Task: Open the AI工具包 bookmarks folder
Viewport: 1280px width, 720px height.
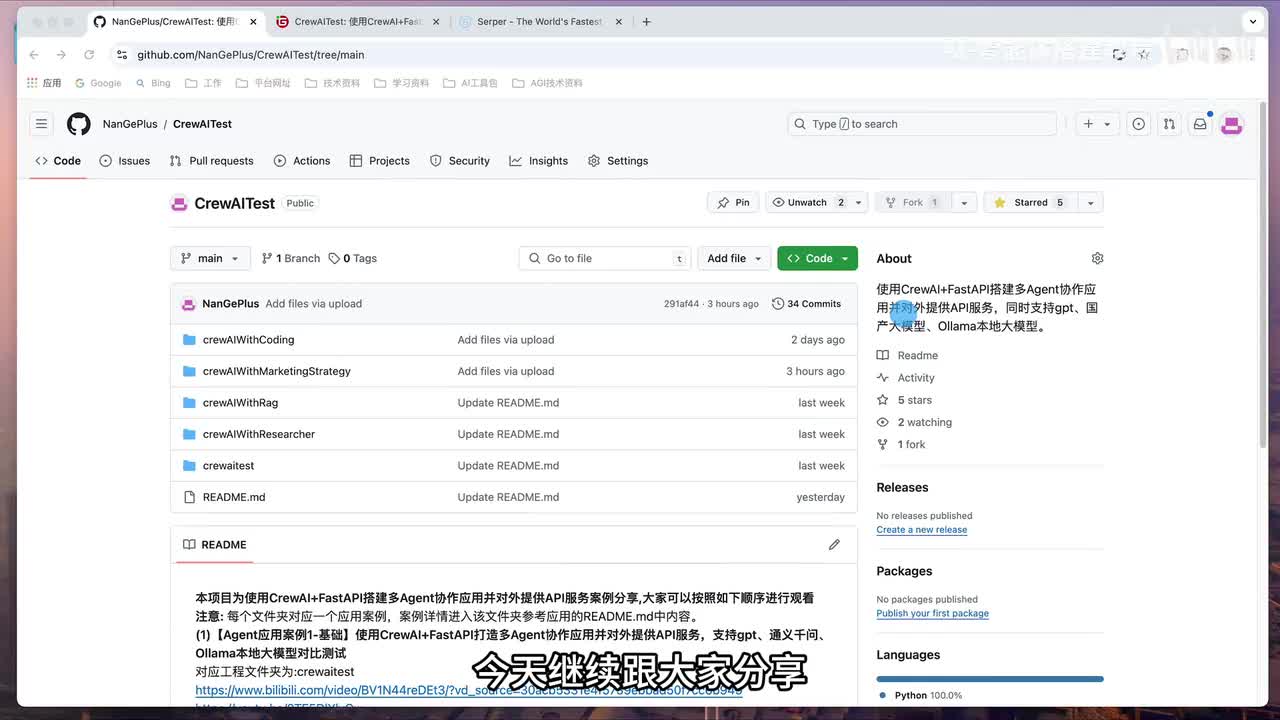Action: [x=470, y=83]
